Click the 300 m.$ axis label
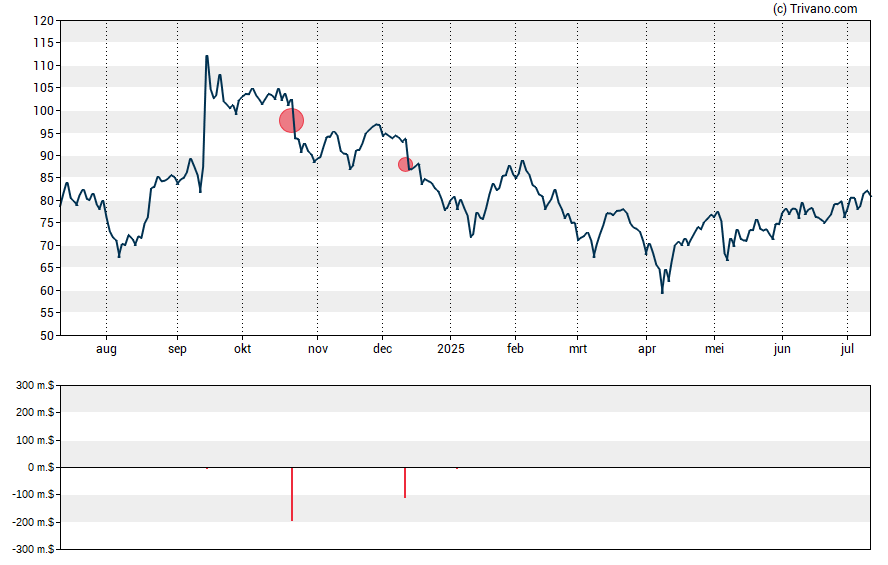The width and height of the screenshot is (888, 565). tap(35, 386)
